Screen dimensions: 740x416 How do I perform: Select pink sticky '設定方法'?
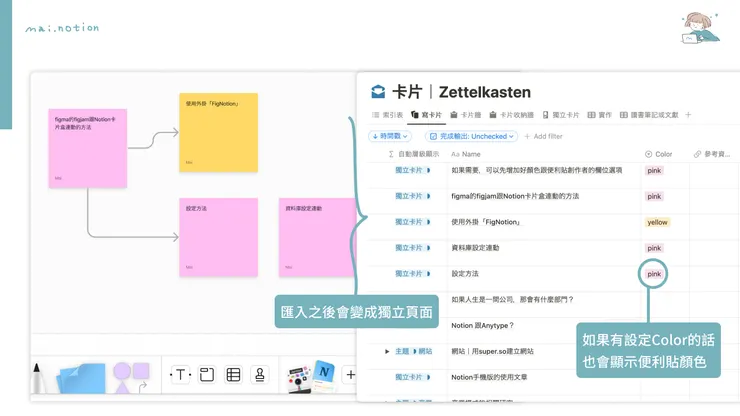point(219,237)
